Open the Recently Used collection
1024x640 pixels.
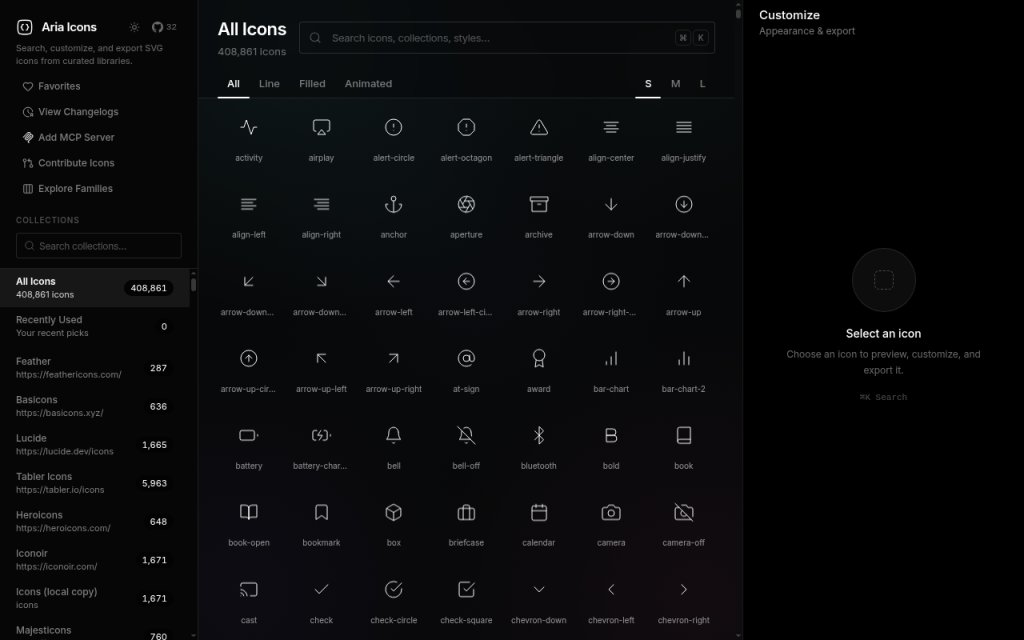point(95,326)
